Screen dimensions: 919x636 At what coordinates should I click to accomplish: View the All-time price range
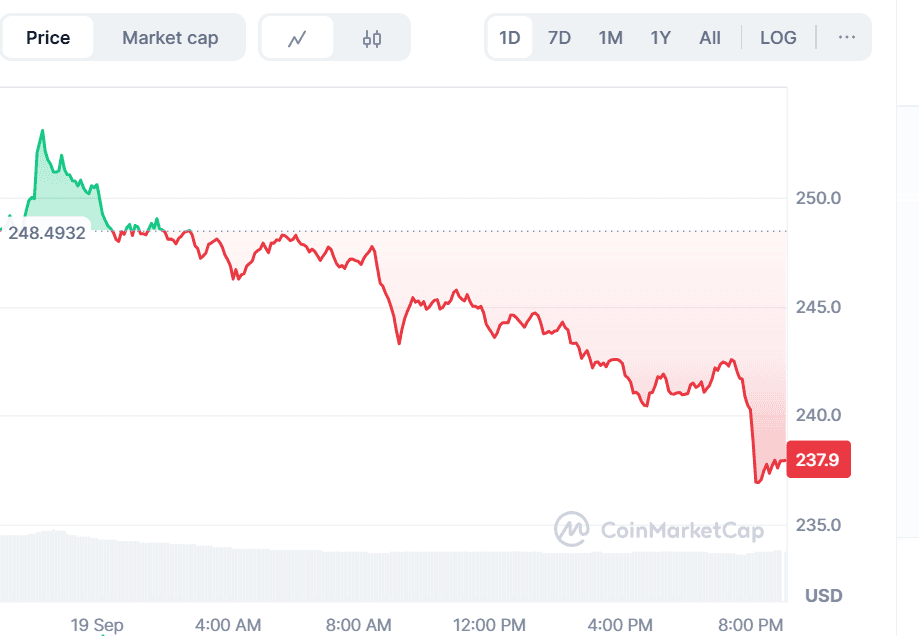(x=709, y=37)
